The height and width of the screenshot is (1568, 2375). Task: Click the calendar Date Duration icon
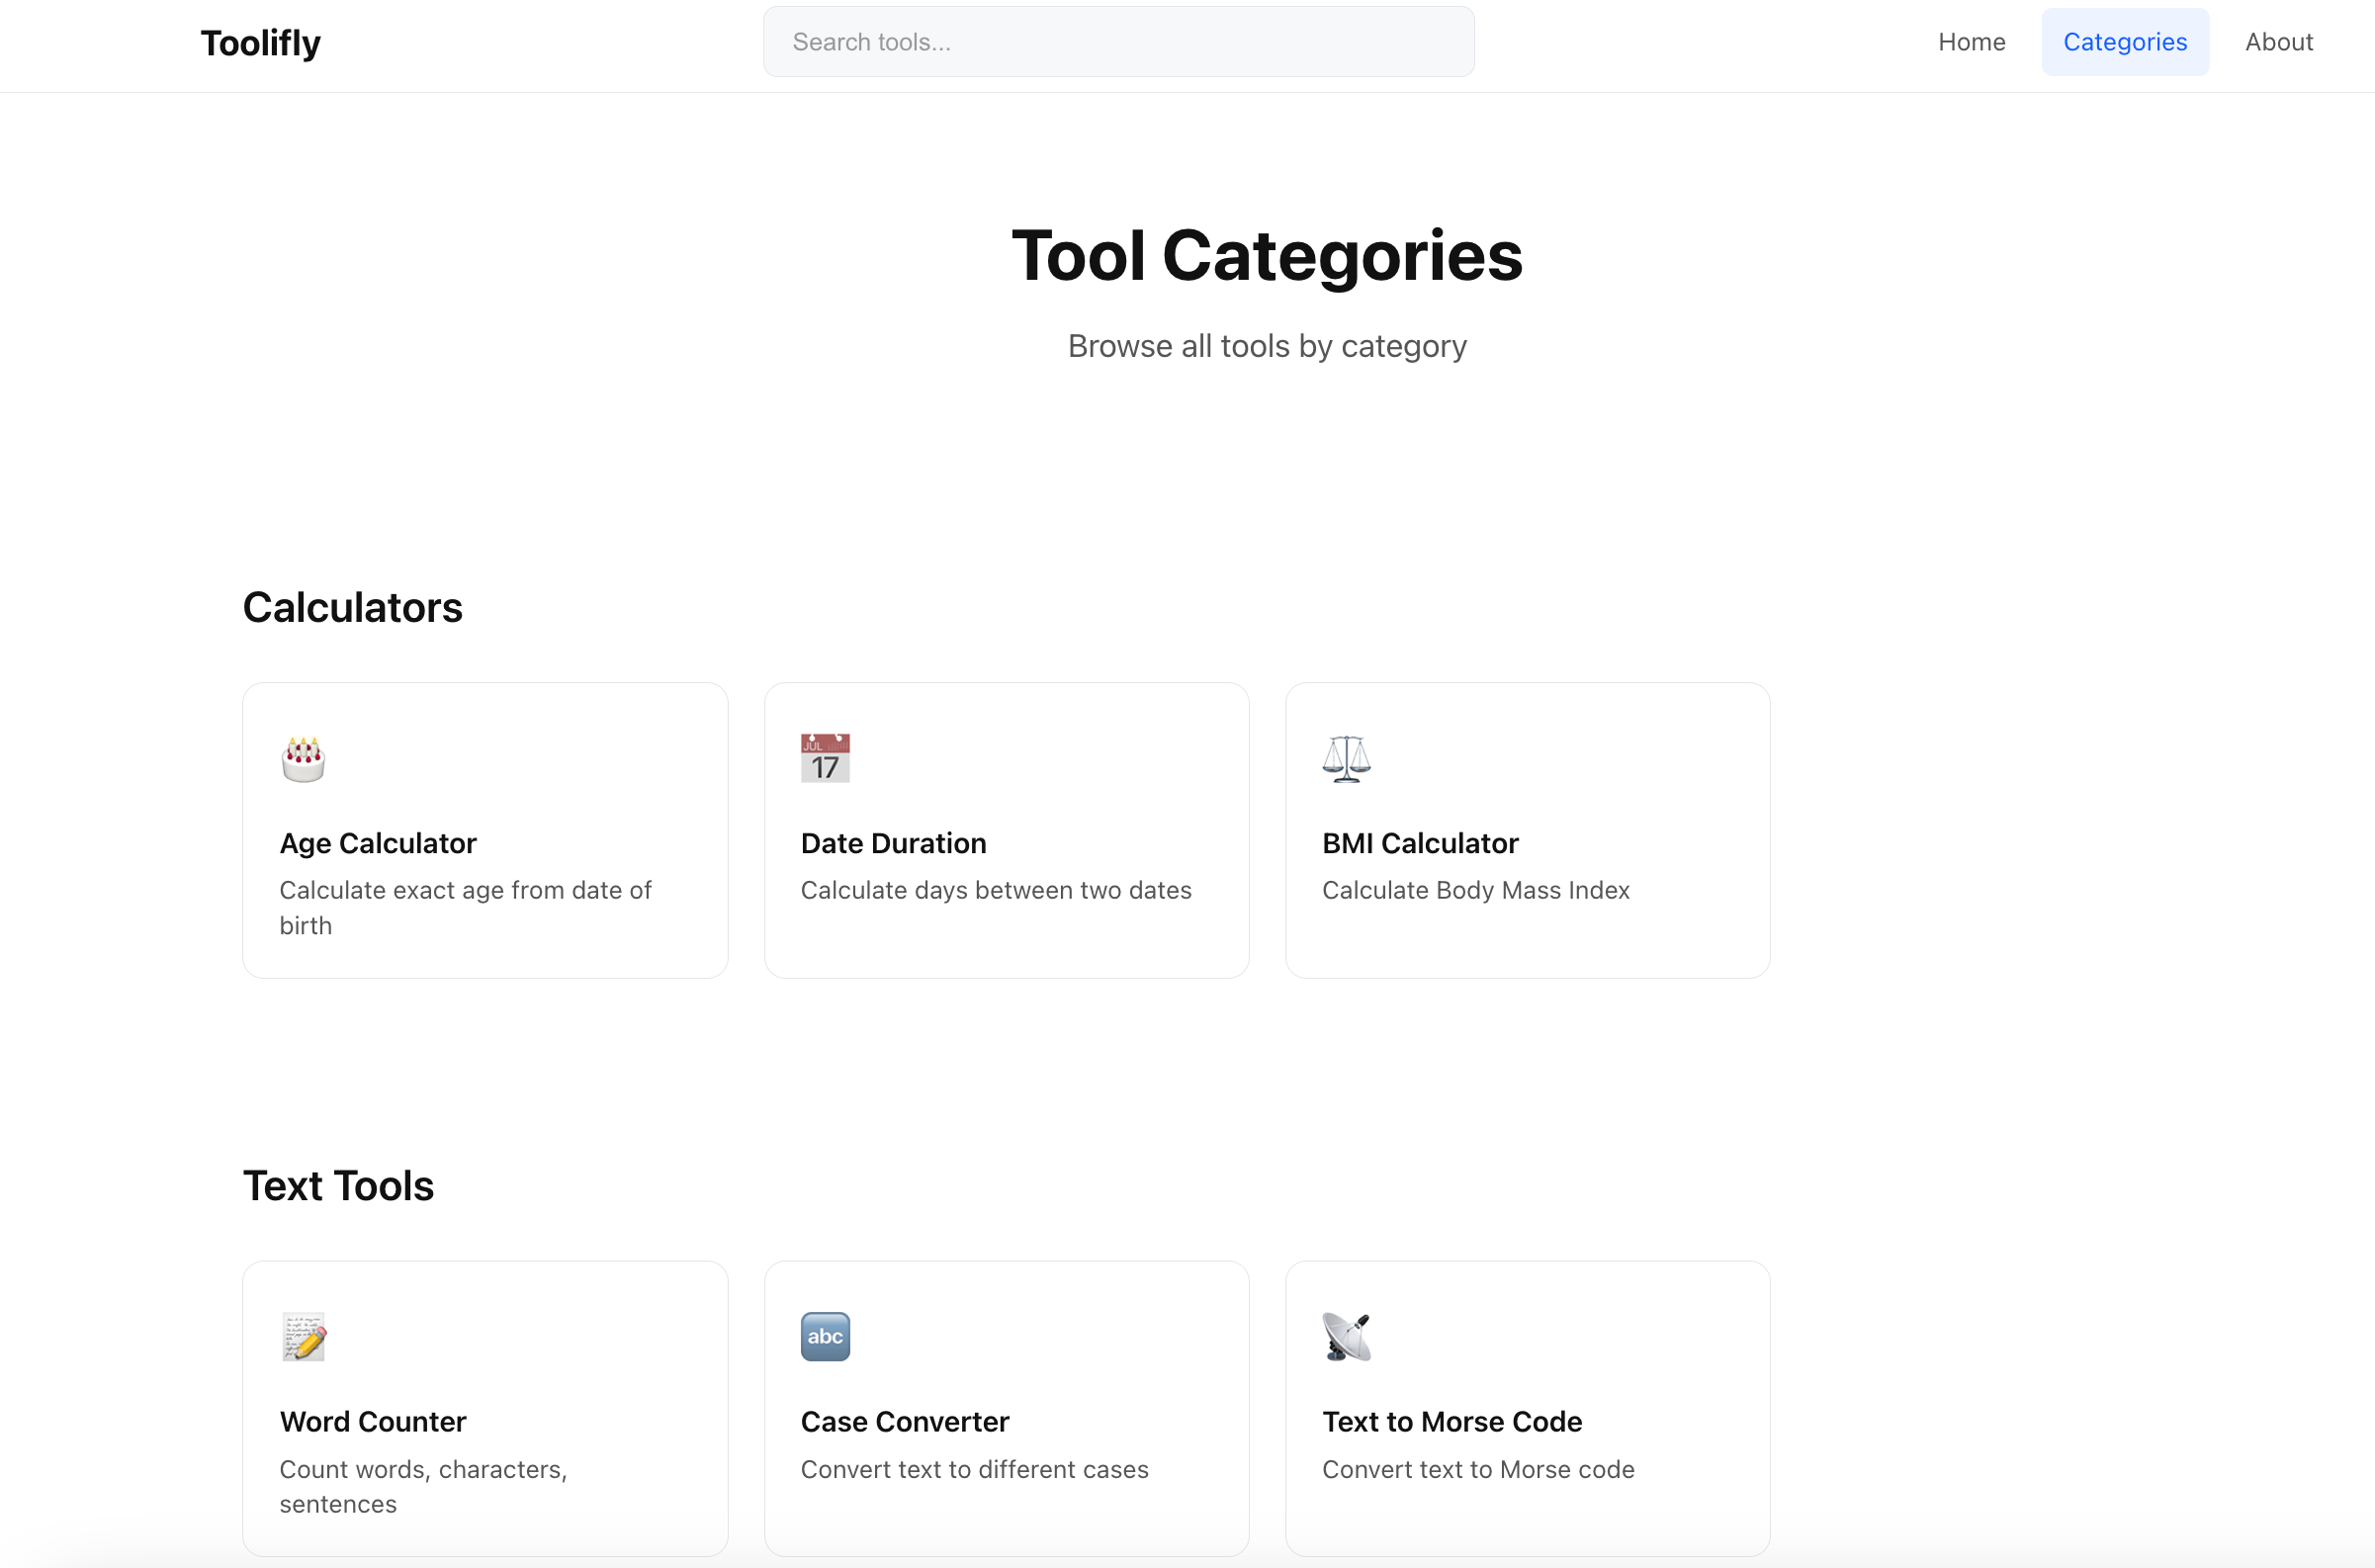click(x=825, y=759)
